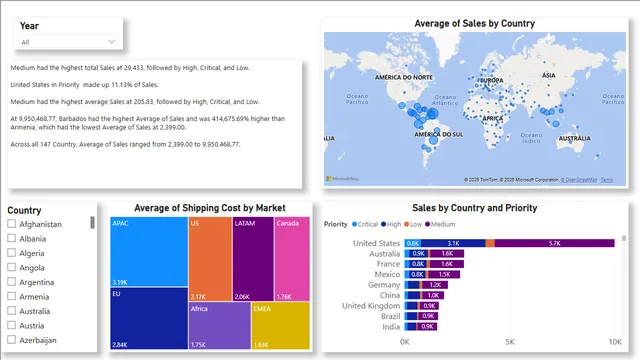Click the Sales by Country and Priority title

(474, 208)
